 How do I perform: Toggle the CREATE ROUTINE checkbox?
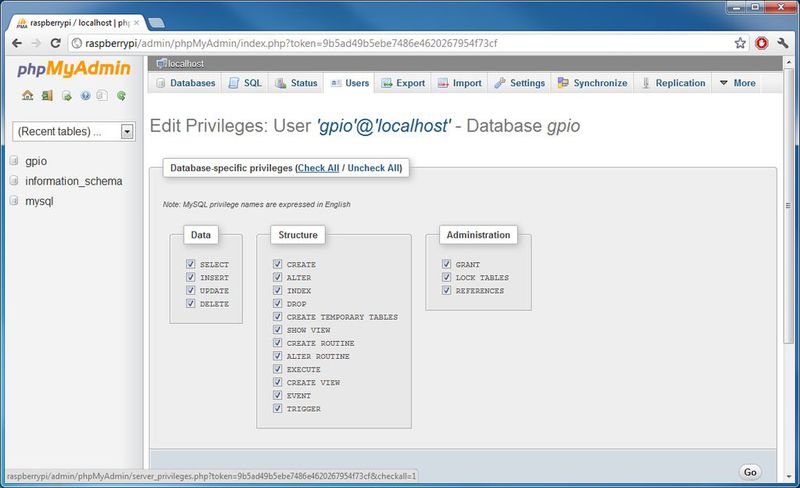(278, 343)
